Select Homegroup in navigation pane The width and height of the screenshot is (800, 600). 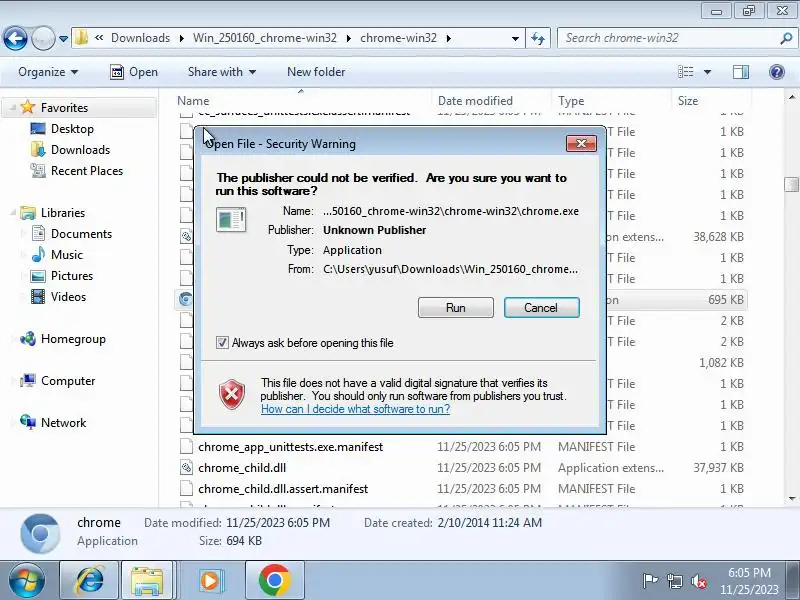pos(73,339)
